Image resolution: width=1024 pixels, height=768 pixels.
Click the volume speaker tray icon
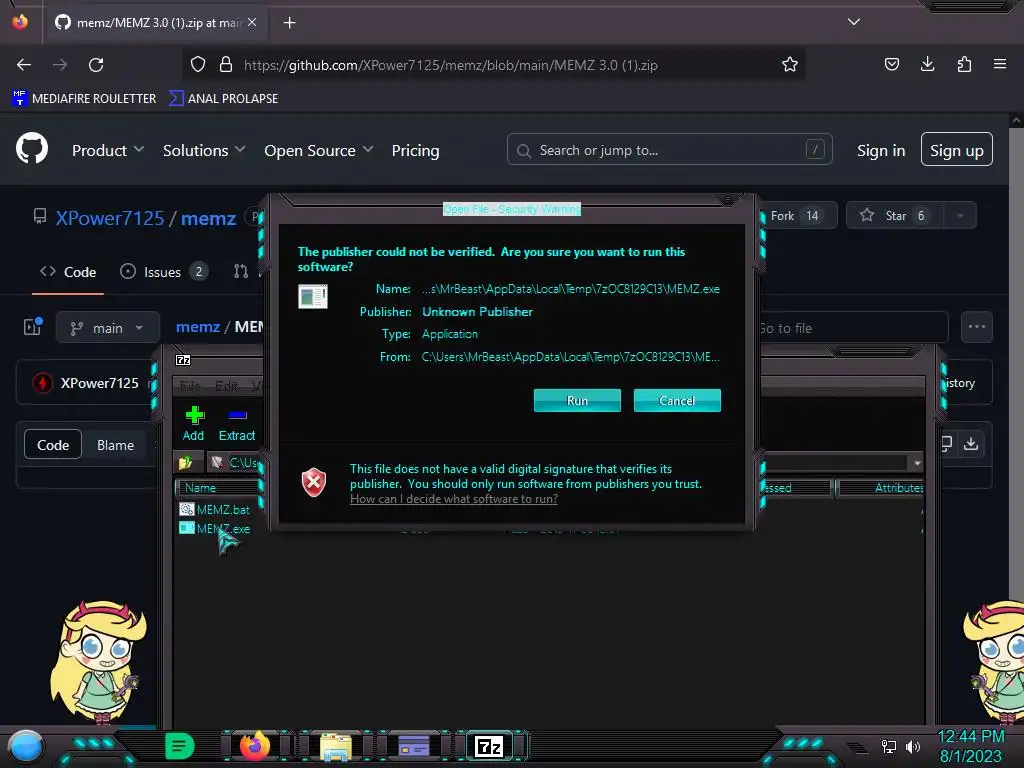pos(913,746)
